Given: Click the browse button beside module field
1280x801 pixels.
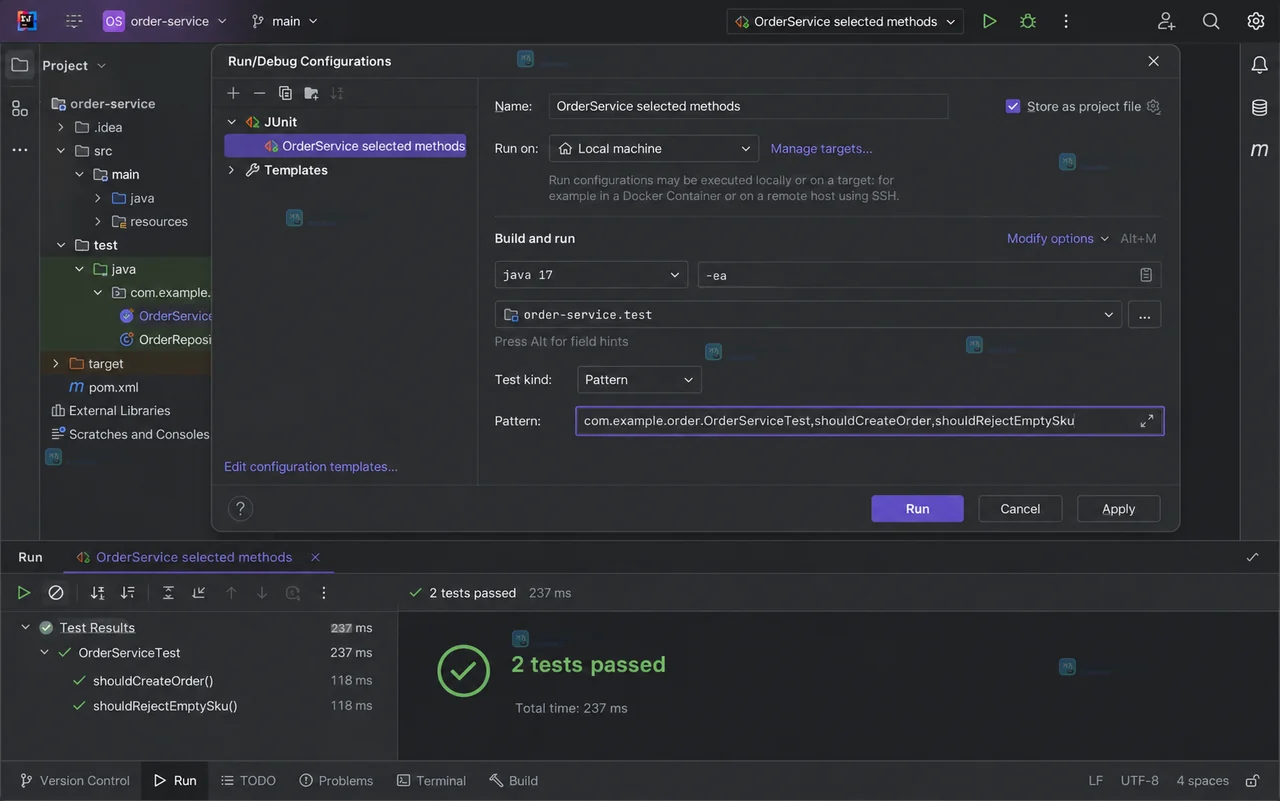Looking at the screenshot, I should [x=1144, y=315].
